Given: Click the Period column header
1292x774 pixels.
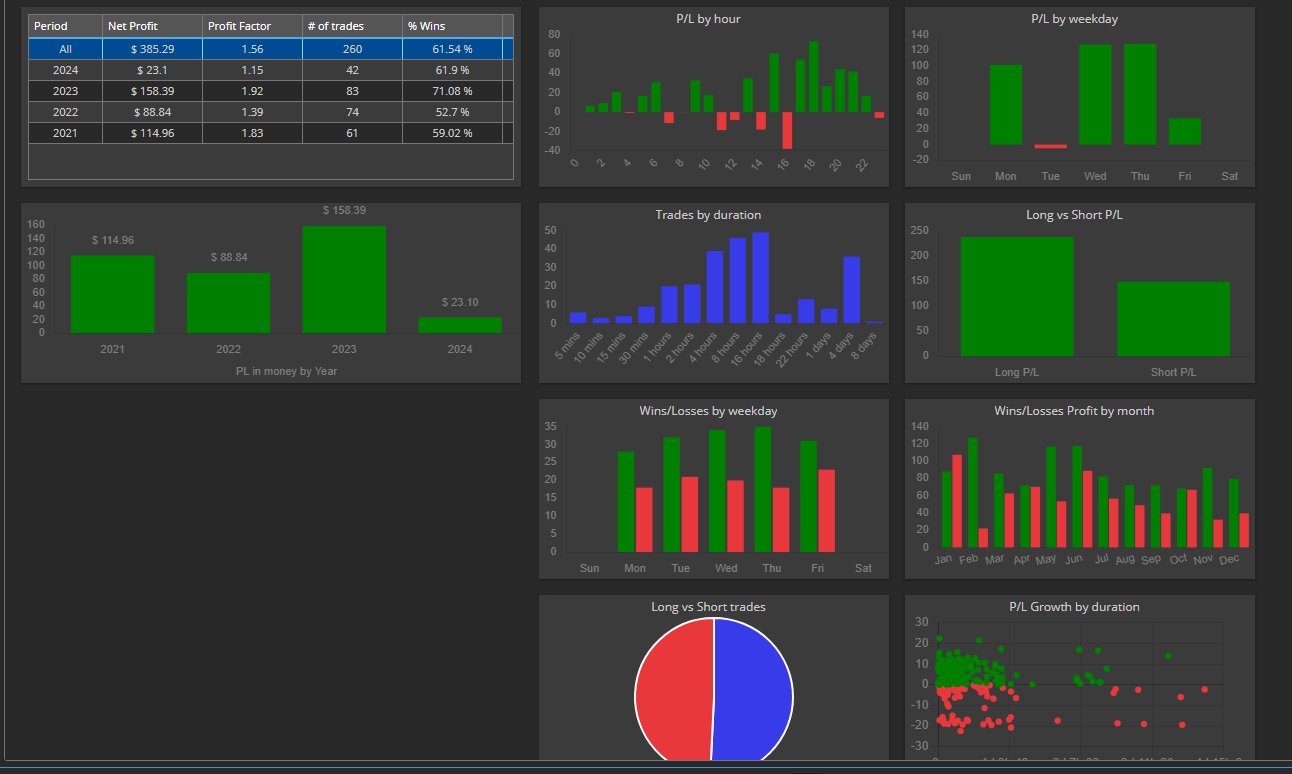Looking at the screenshot, I should click(65, 26).
